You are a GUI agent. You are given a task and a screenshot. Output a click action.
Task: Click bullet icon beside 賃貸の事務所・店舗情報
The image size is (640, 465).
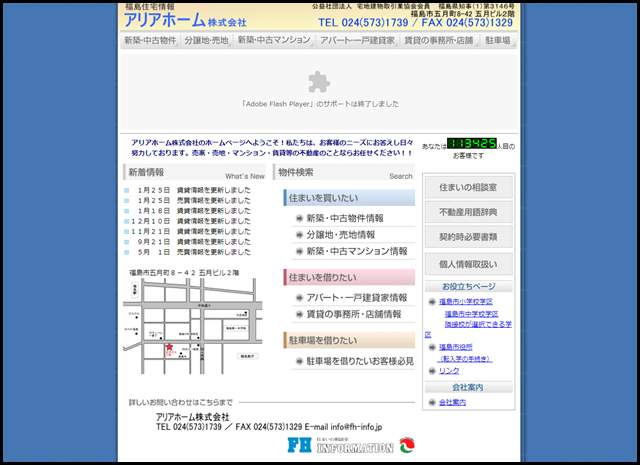point(300,314)
